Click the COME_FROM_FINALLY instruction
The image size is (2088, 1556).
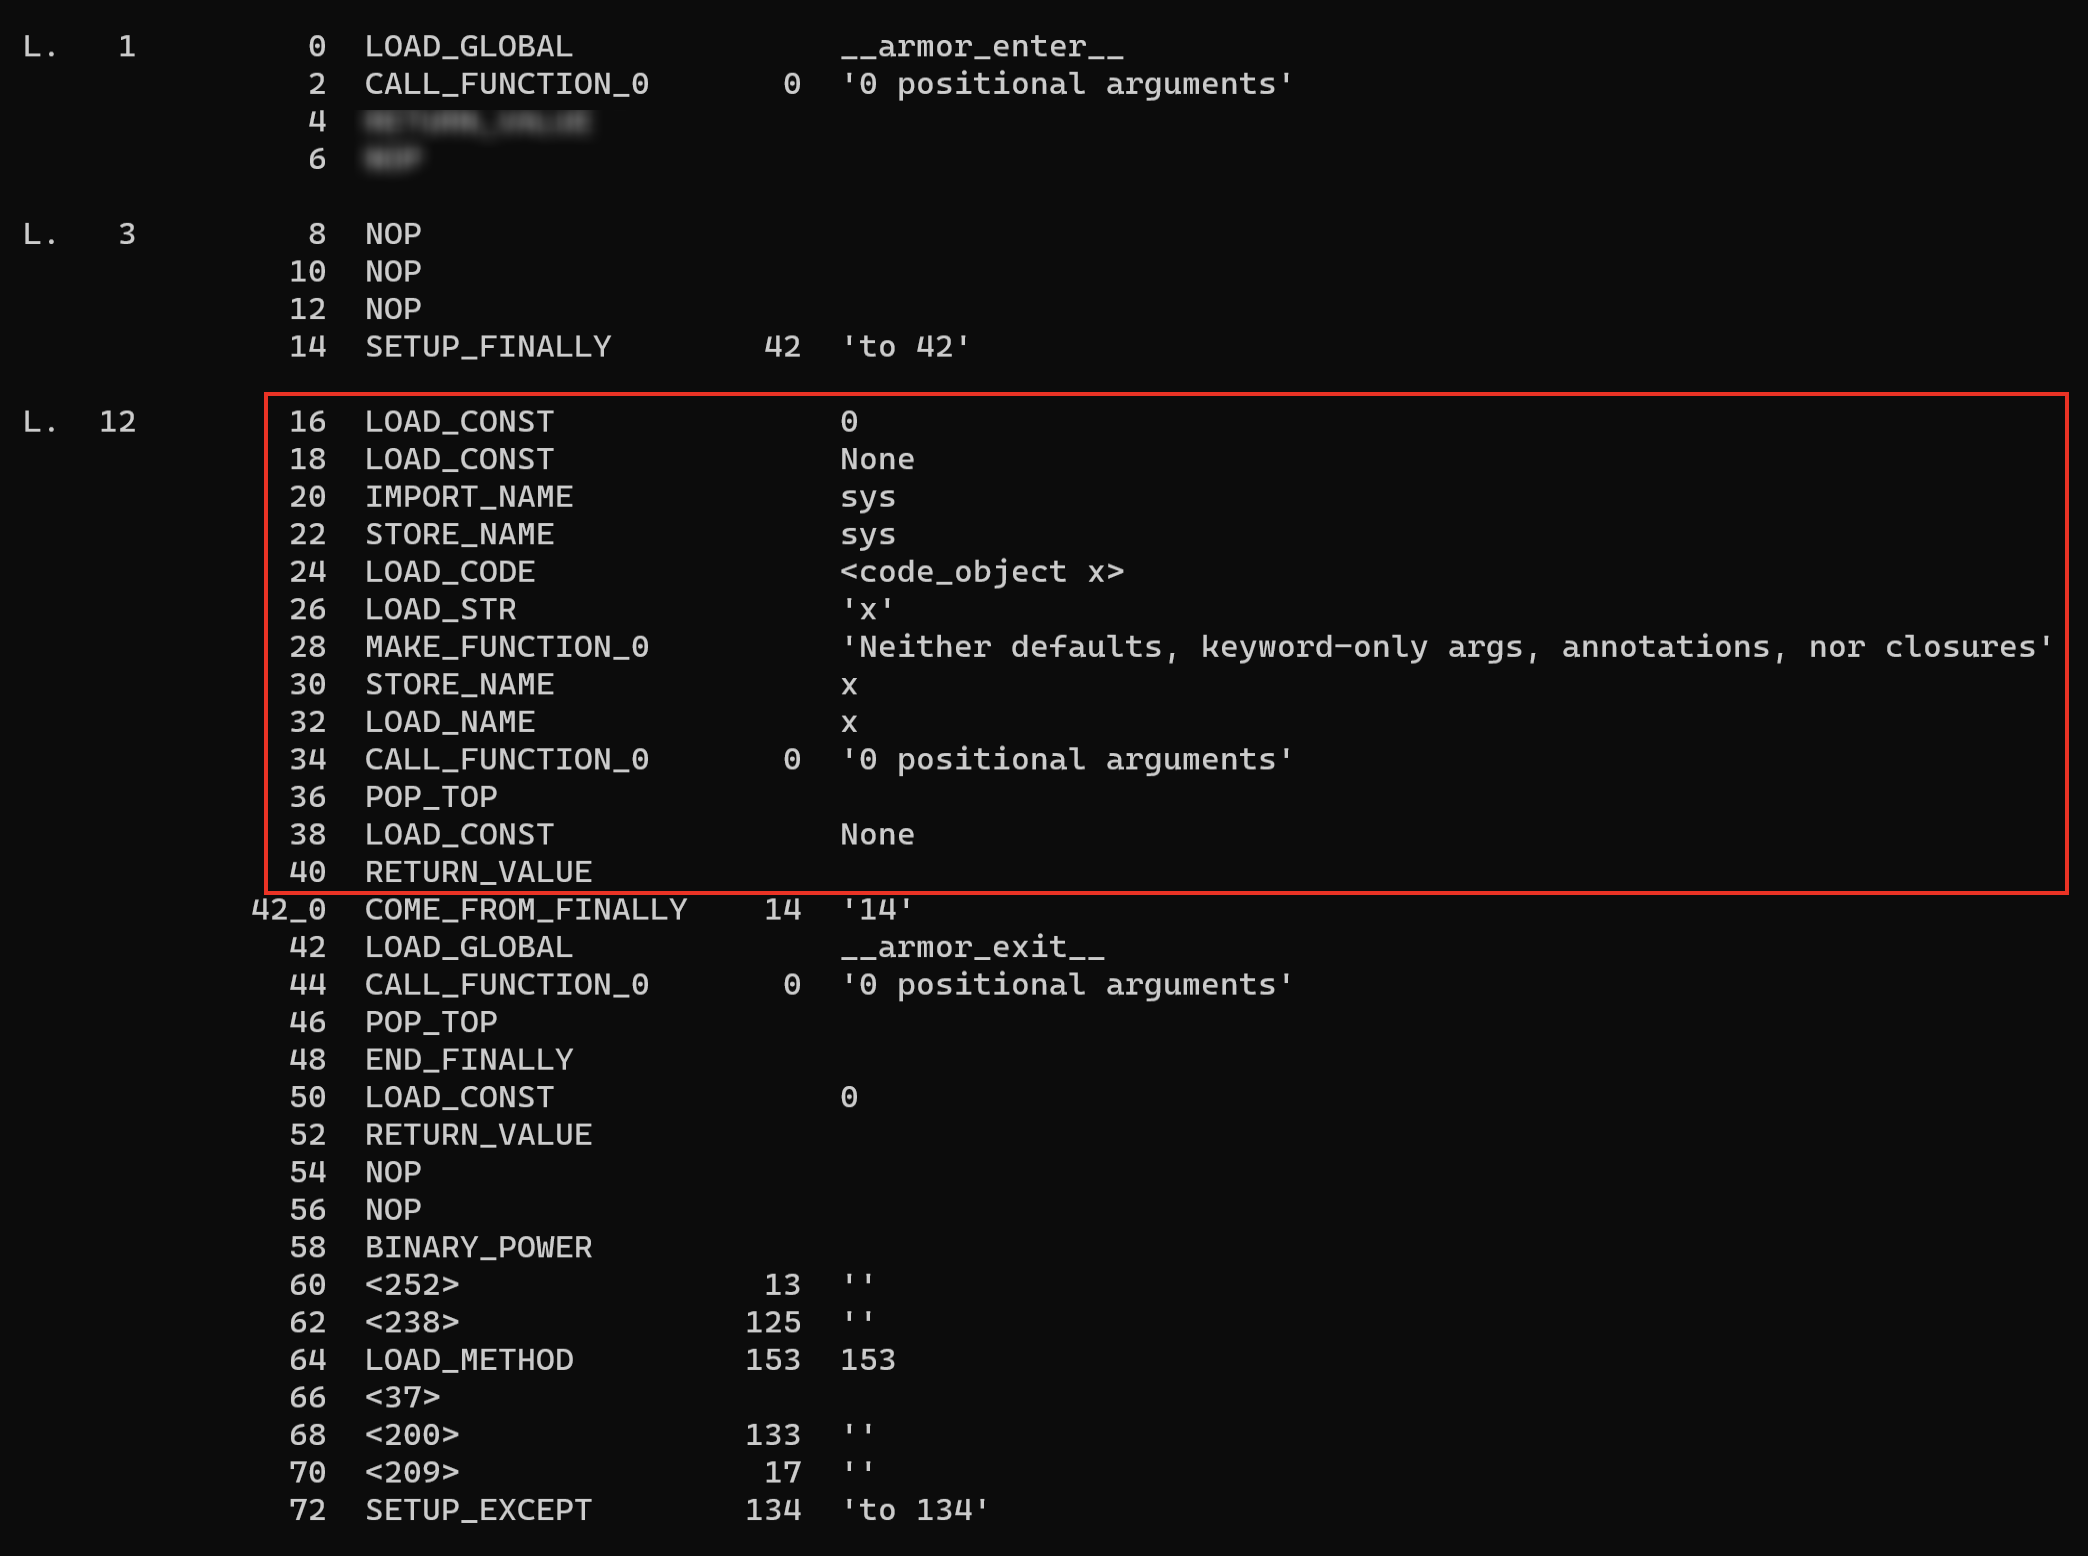point(526,910)
